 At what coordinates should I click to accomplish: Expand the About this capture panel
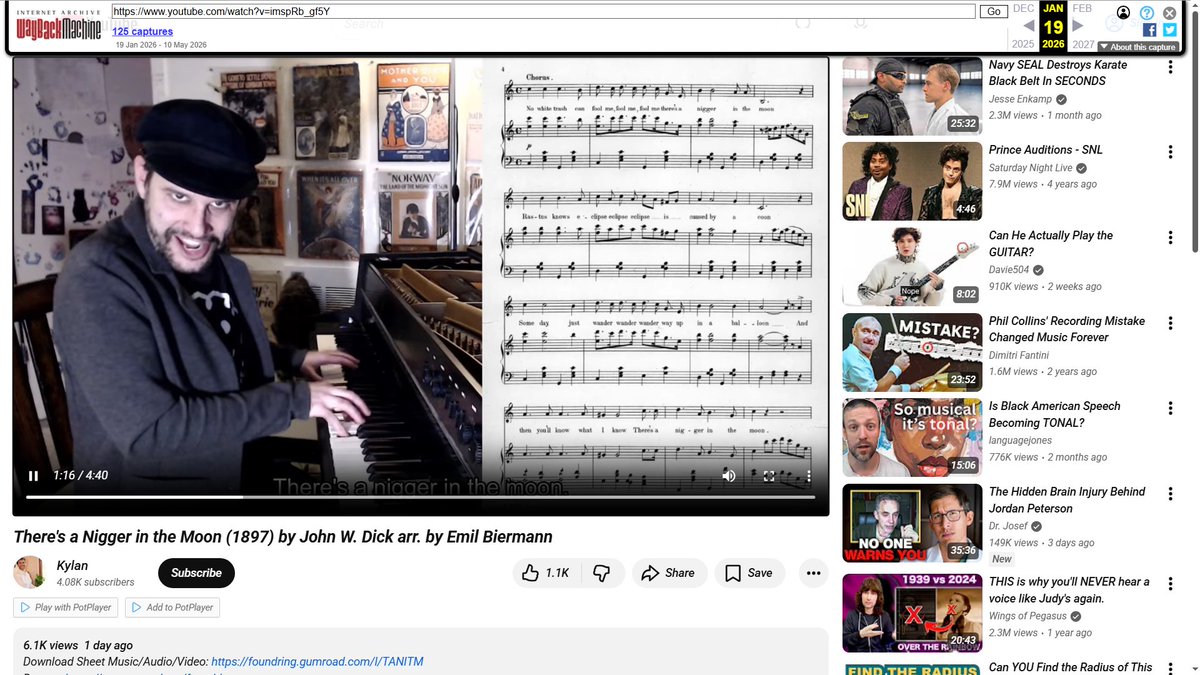click(1137, 47)
